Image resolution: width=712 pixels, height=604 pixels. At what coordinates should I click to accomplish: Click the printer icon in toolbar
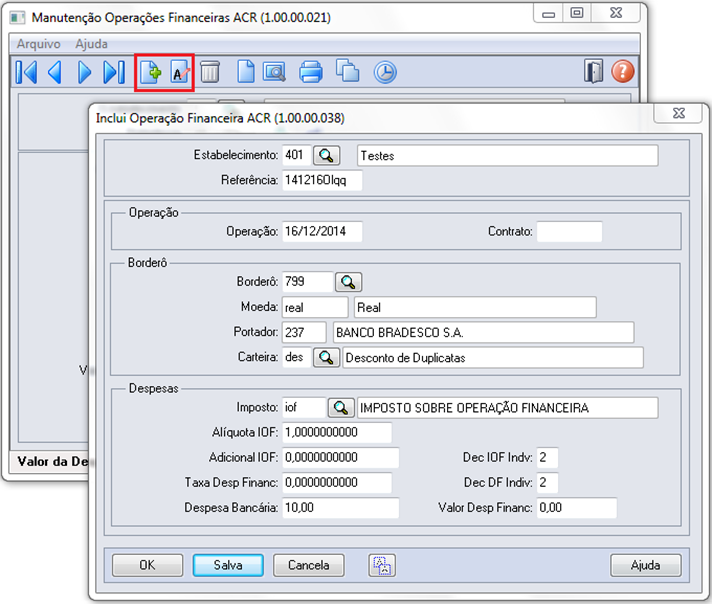(x=311, y=72)
